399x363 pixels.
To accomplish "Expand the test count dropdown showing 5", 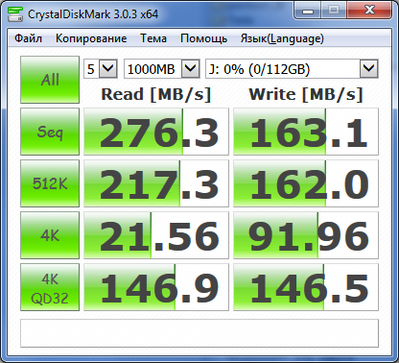I will click(109, 69).
